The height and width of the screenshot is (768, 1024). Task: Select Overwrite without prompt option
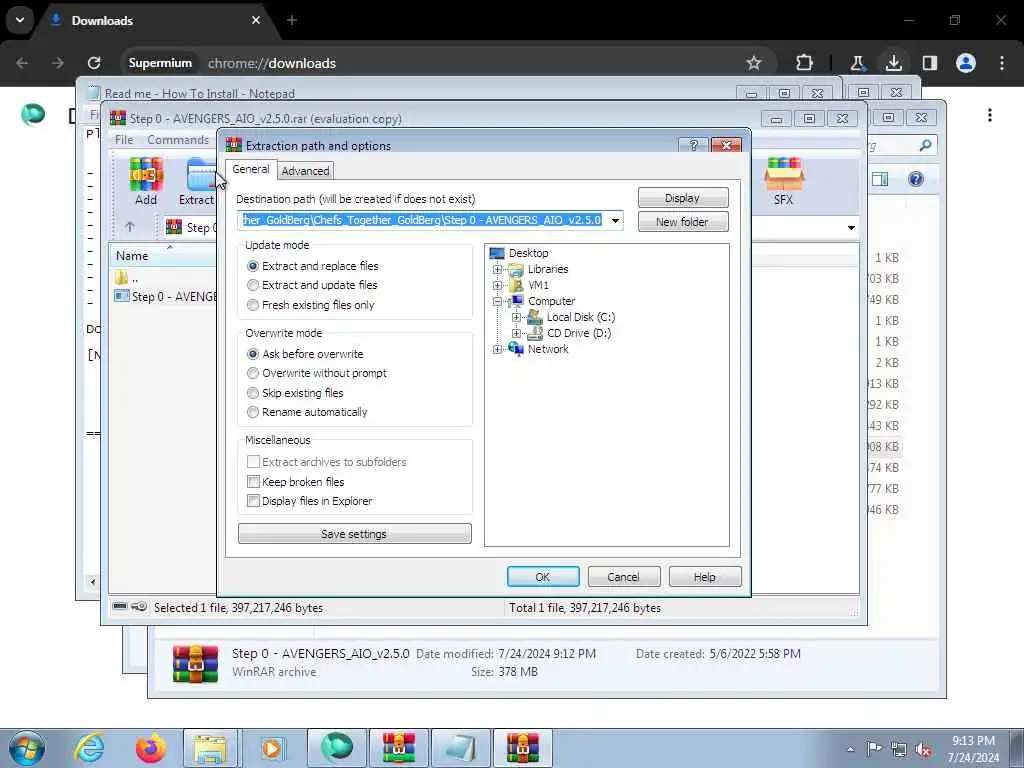click(317, 373)
